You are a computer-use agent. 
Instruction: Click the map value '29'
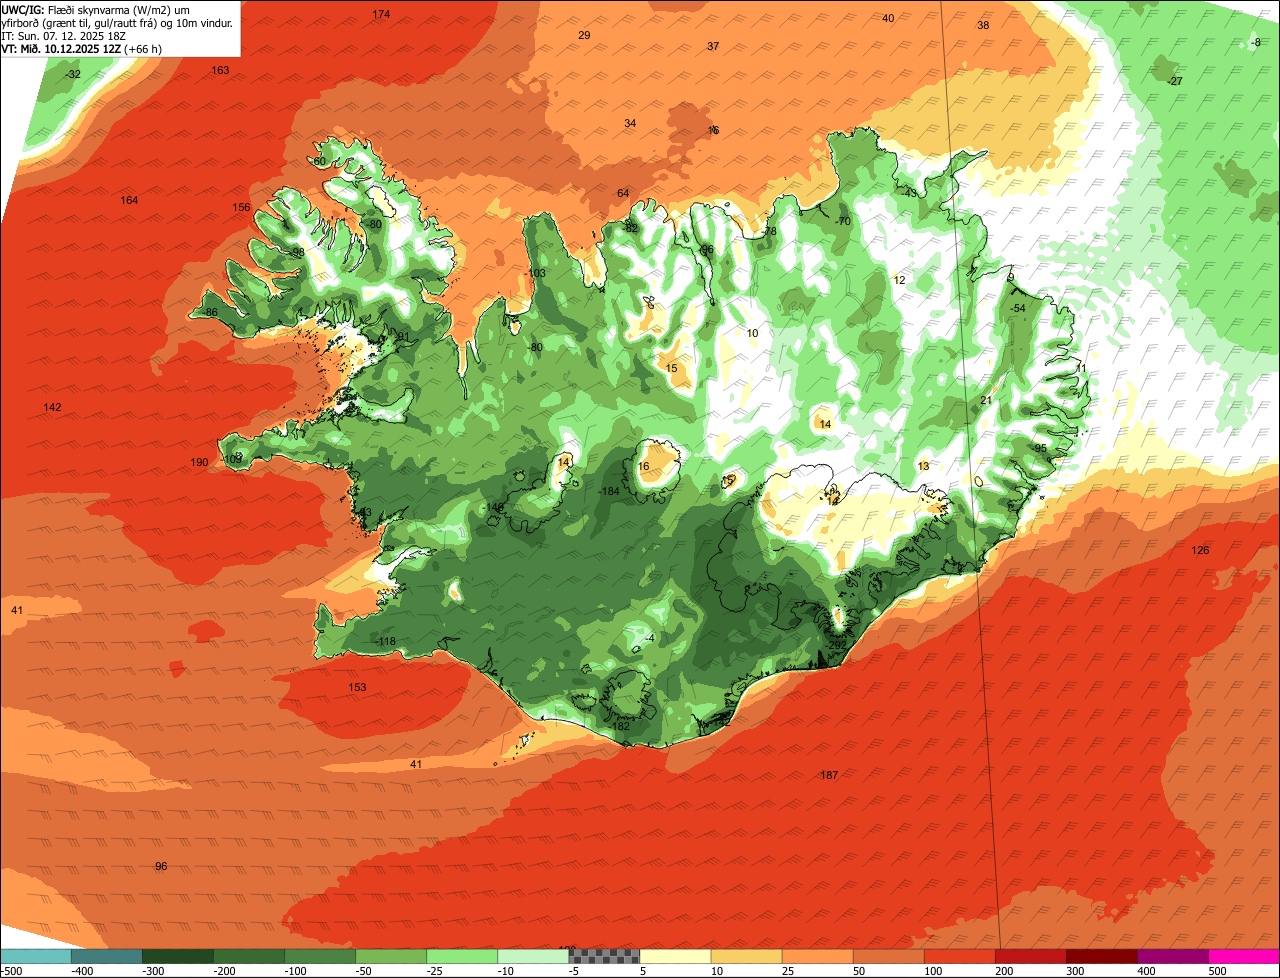pyautogui.click(x=584, y=35)
